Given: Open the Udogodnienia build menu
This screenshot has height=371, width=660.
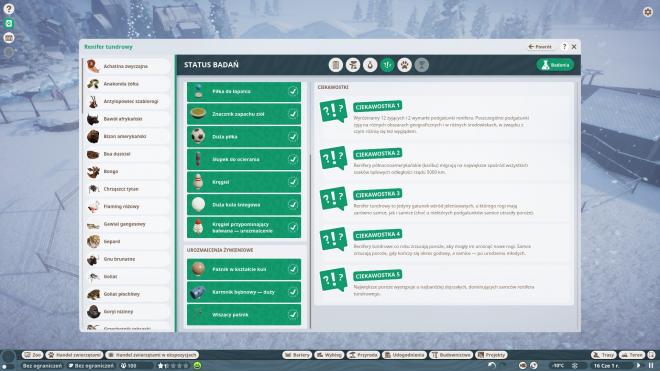Looking at the screenshot, I should pyautogui.click(x=404, y=355).
